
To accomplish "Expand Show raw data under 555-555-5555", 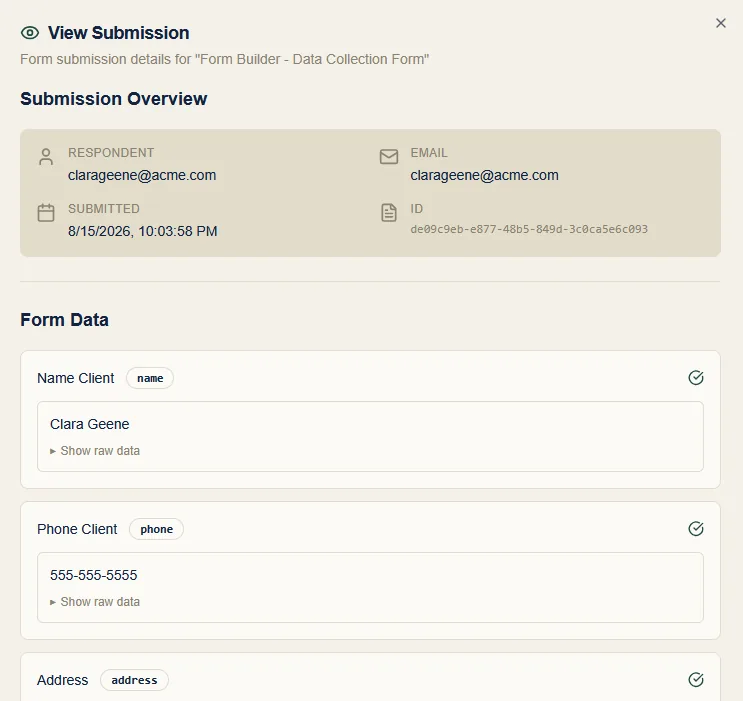I will tap(95, 601).
